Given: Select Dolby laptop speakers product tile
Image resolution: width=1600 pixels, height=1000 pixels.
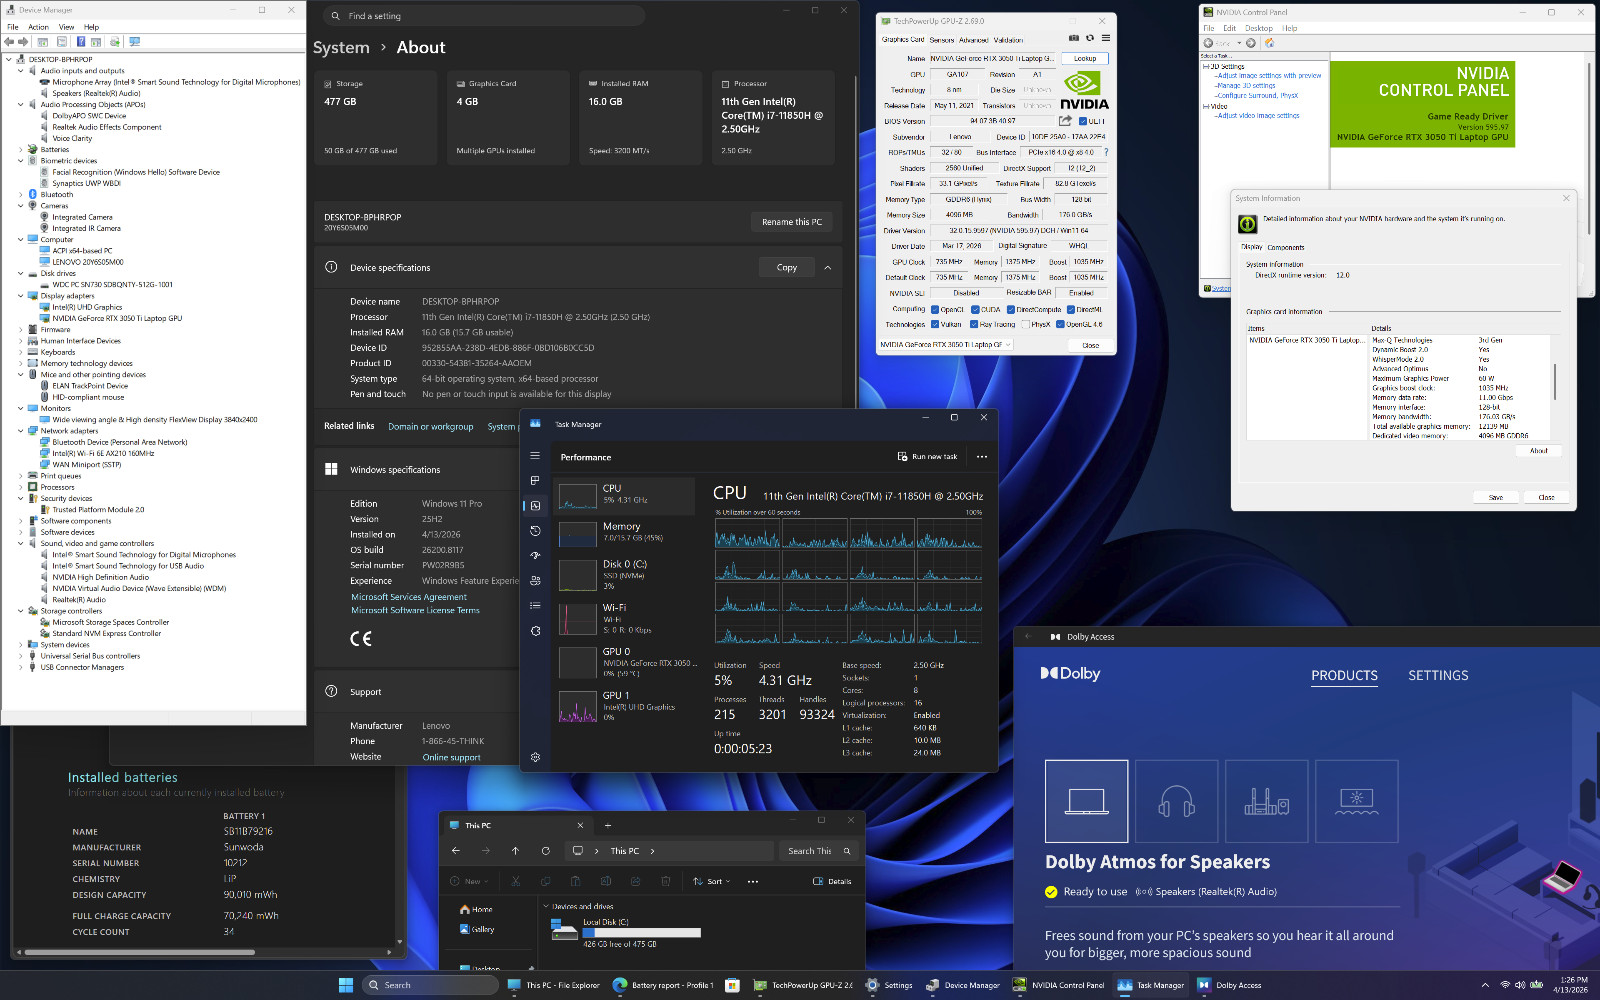Looking at the screenshot, I should (x=1087, y=801).
